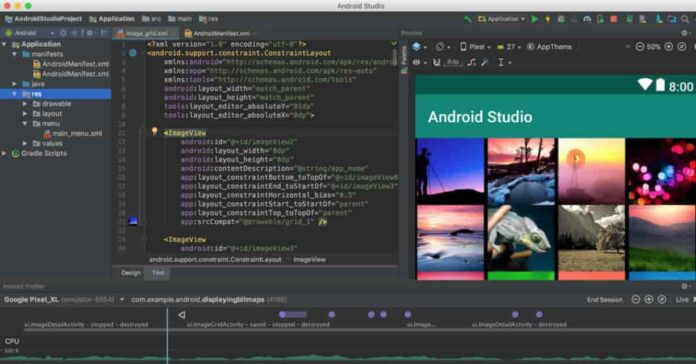This screenshot has width=696, height=364.
Task: Click the profiler zoom in icon
Action: point(649,300)
